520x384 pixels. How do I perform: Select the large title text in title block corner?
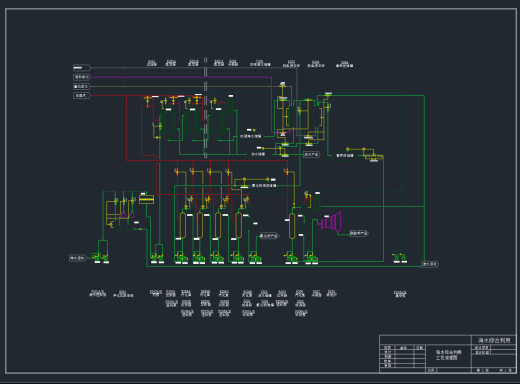pos(494,340)
